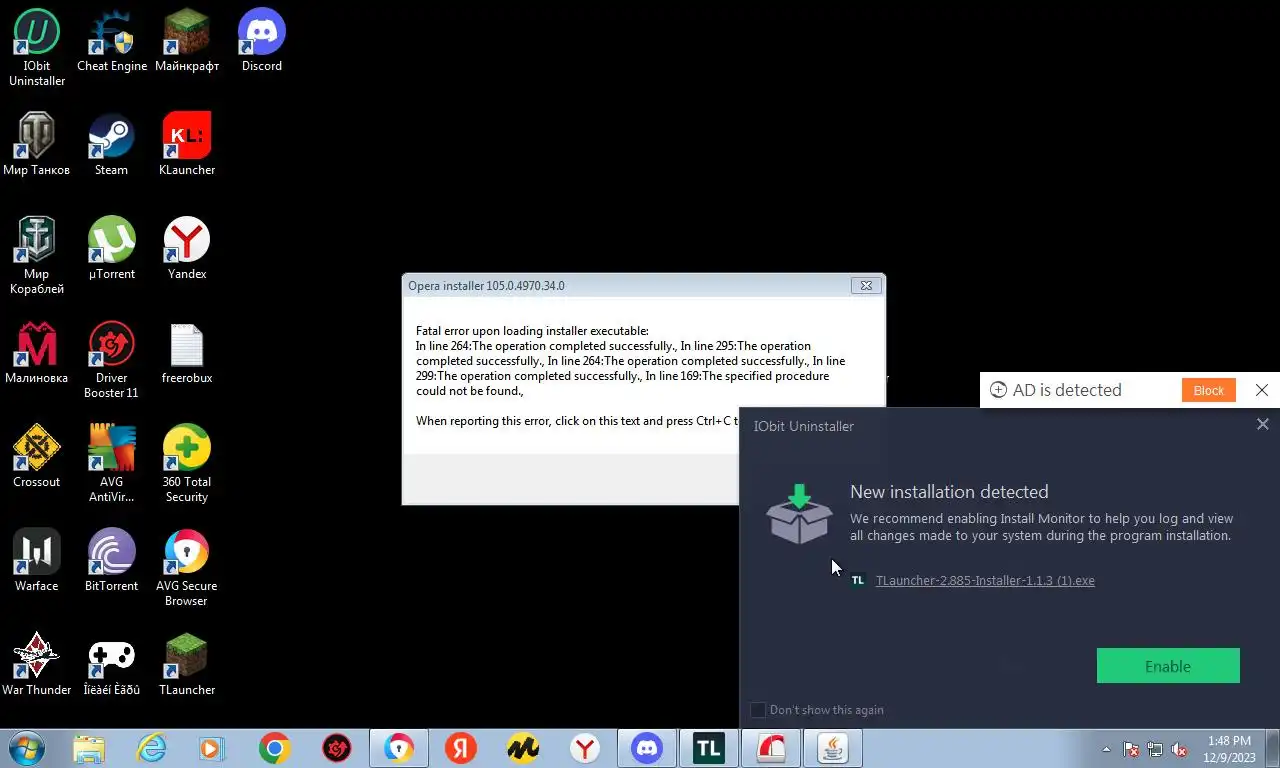Switch to Java taskbar button

coord(833,748)
